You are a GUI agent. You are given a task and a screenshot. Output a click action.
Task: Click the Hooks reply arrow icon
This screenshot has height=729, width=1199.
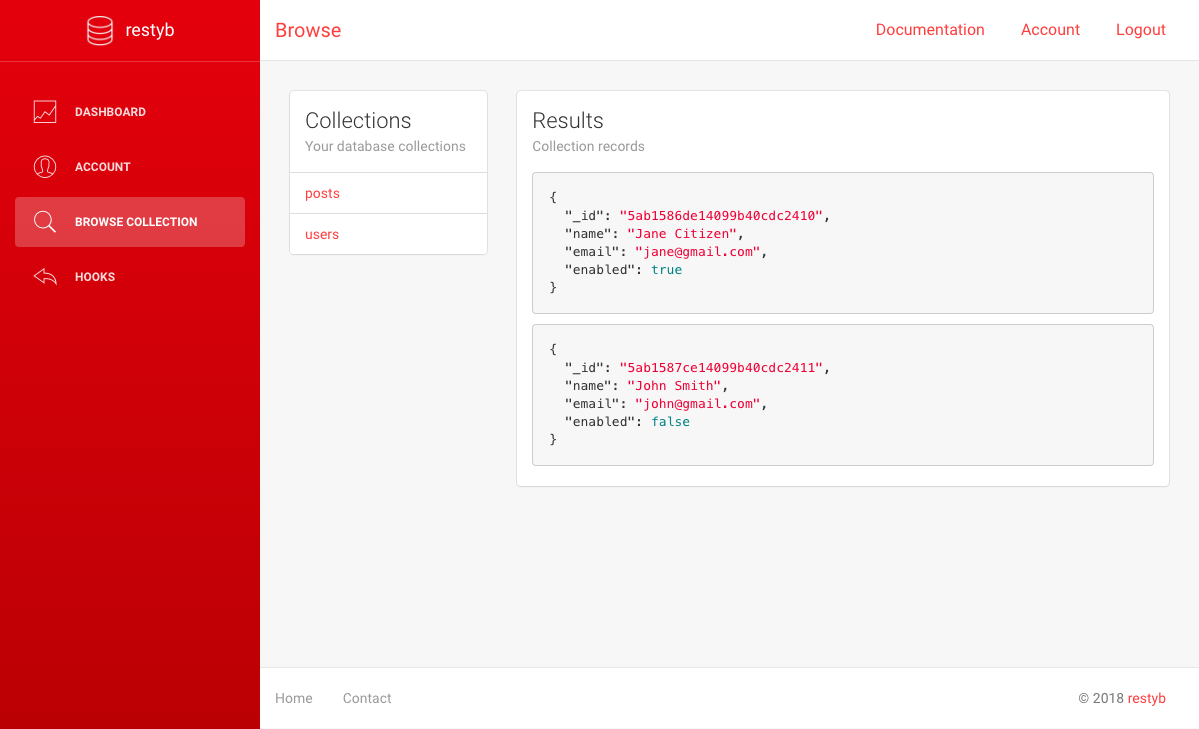tap(45, 277)
